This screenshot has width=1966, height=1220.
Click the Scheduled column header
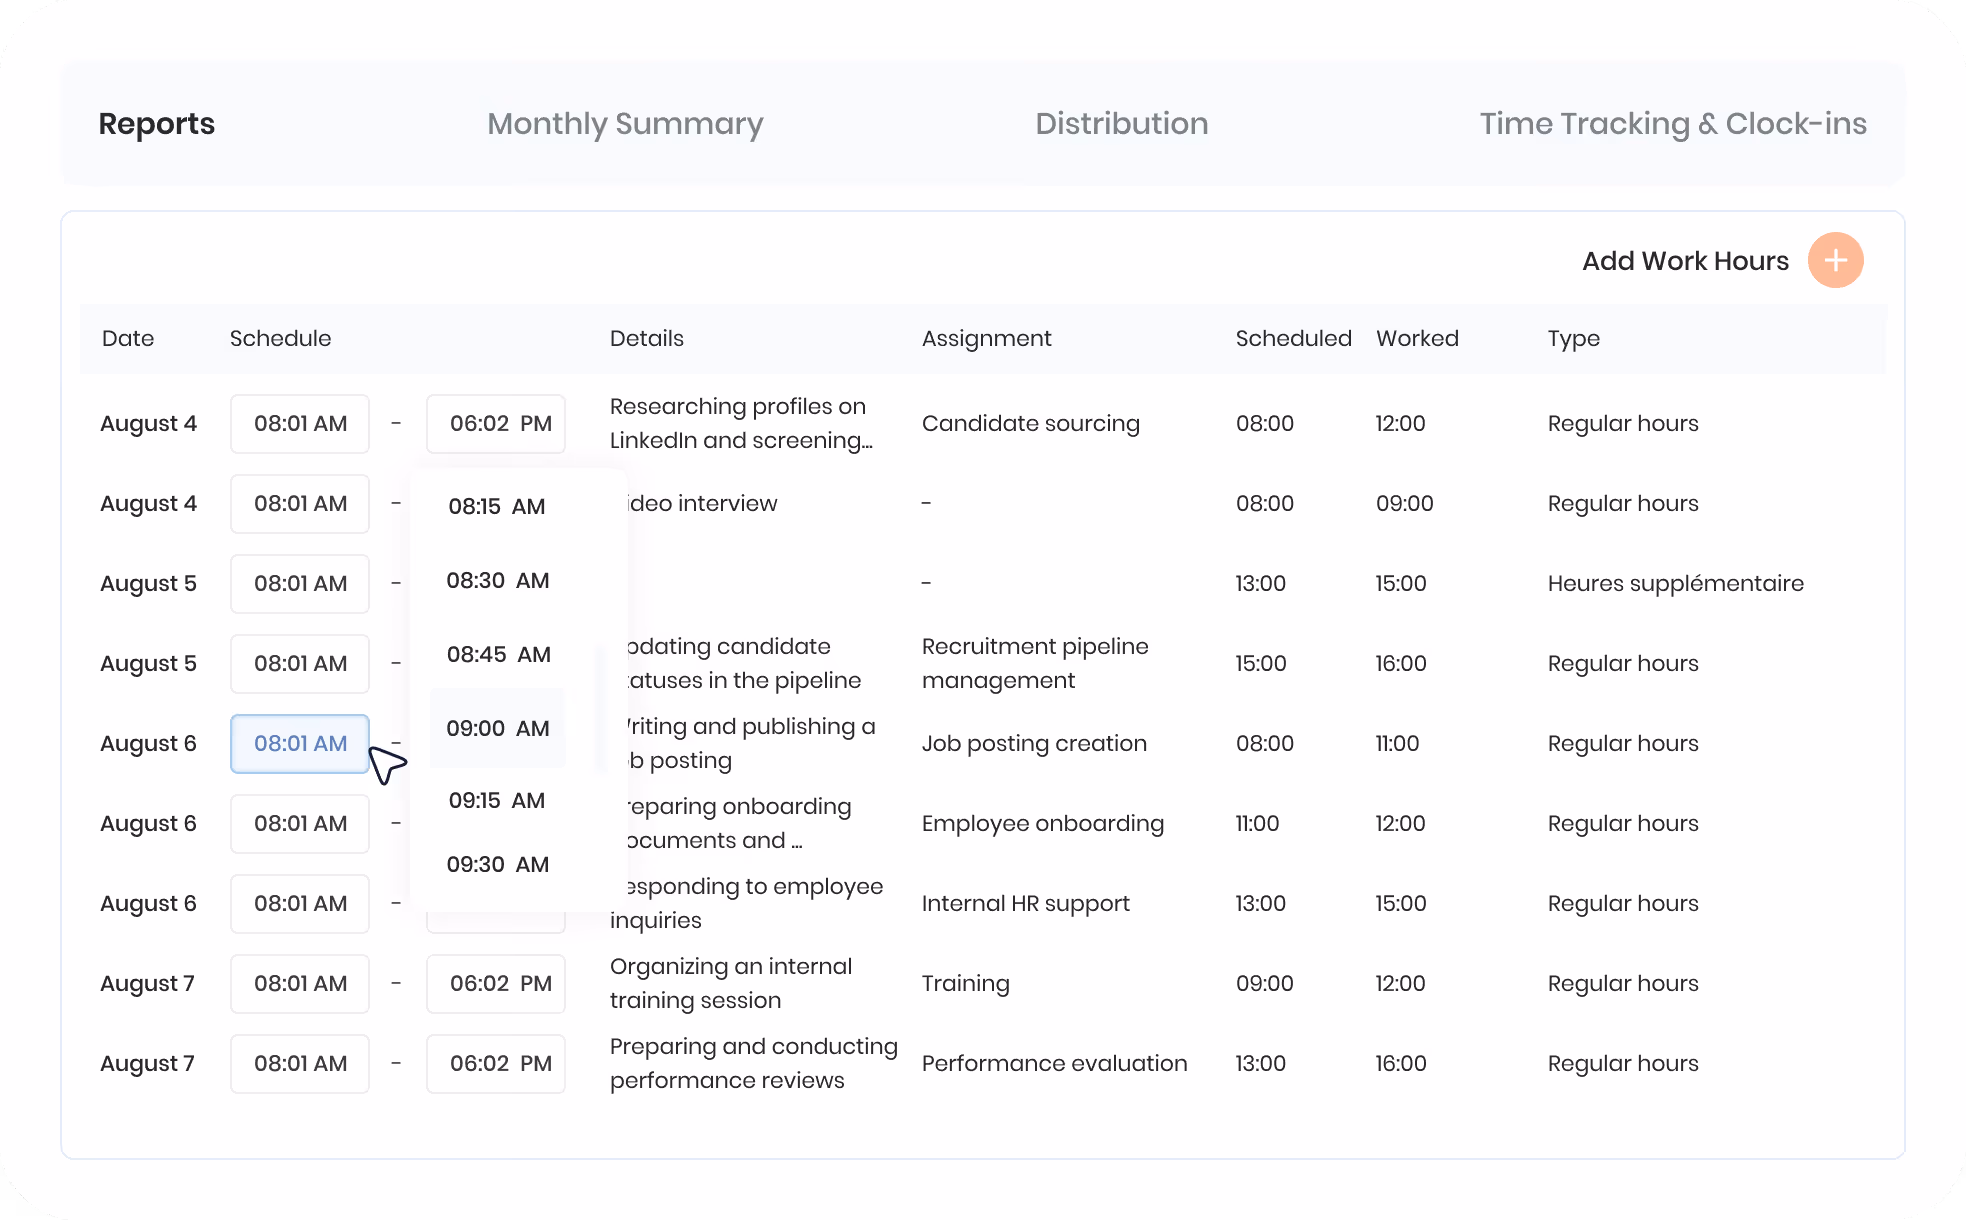(x=1293, y=338)
